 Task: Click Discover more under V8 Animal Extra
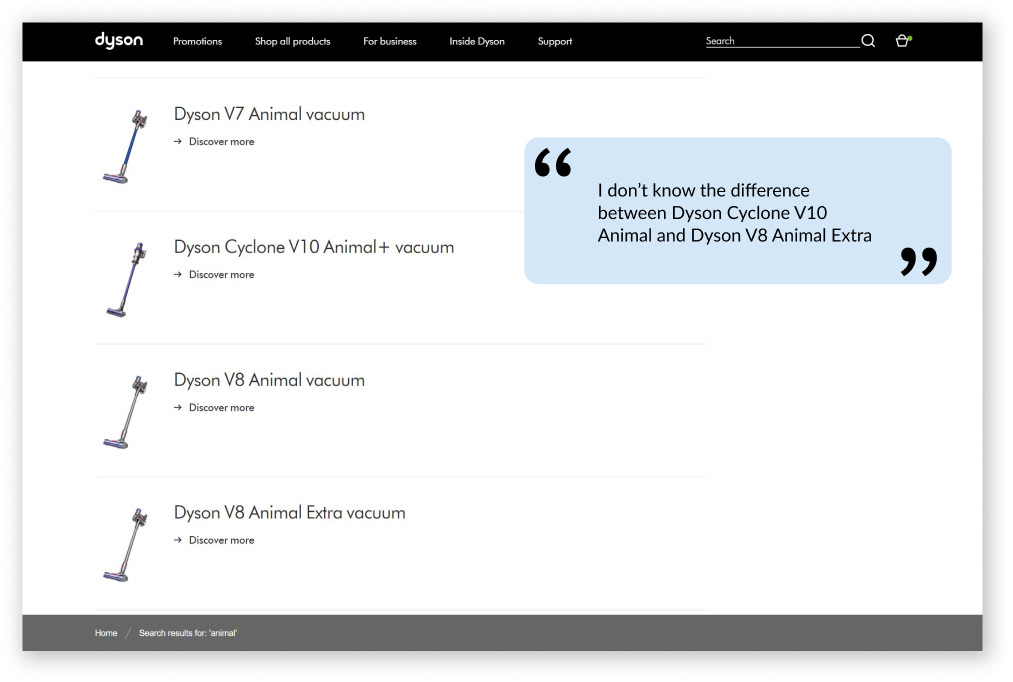click(222, 540)
